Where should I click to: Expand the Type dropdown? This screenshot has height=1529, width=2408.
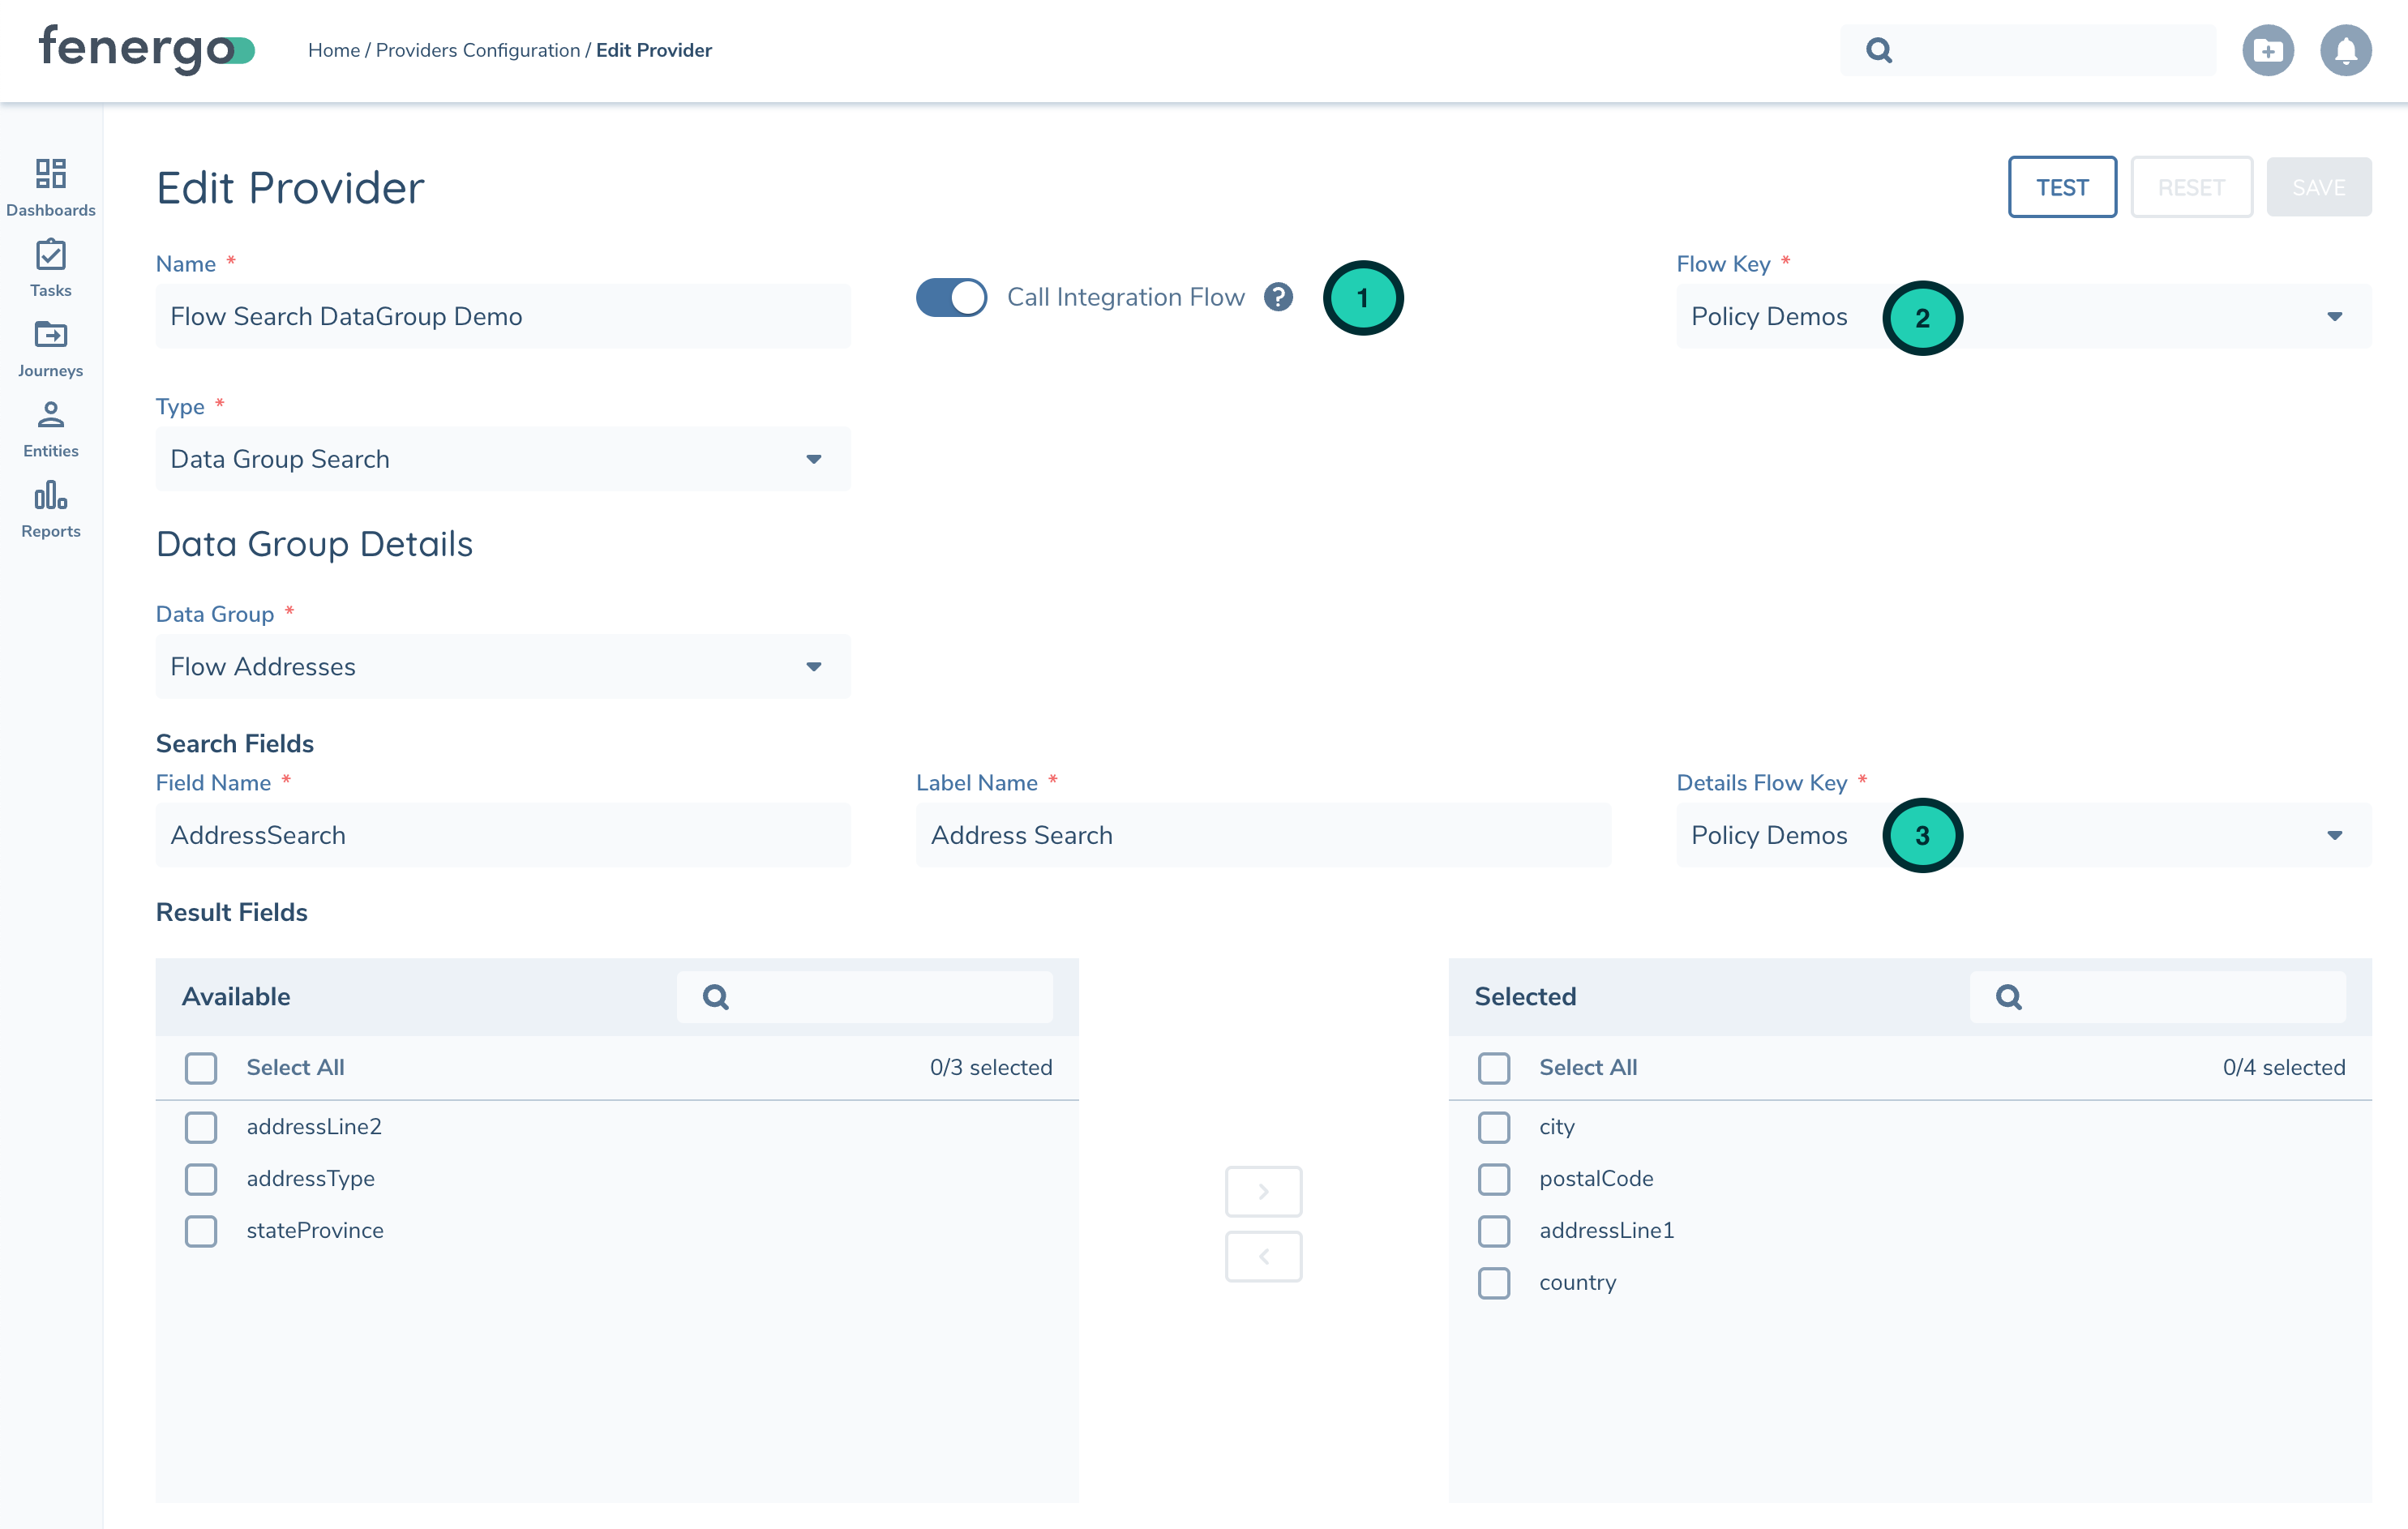[x=502, y=459]
